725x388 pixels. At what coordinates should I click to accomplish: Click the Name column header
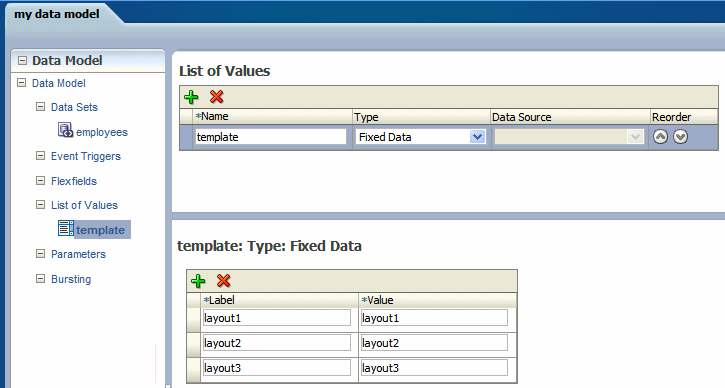[273, 117]
